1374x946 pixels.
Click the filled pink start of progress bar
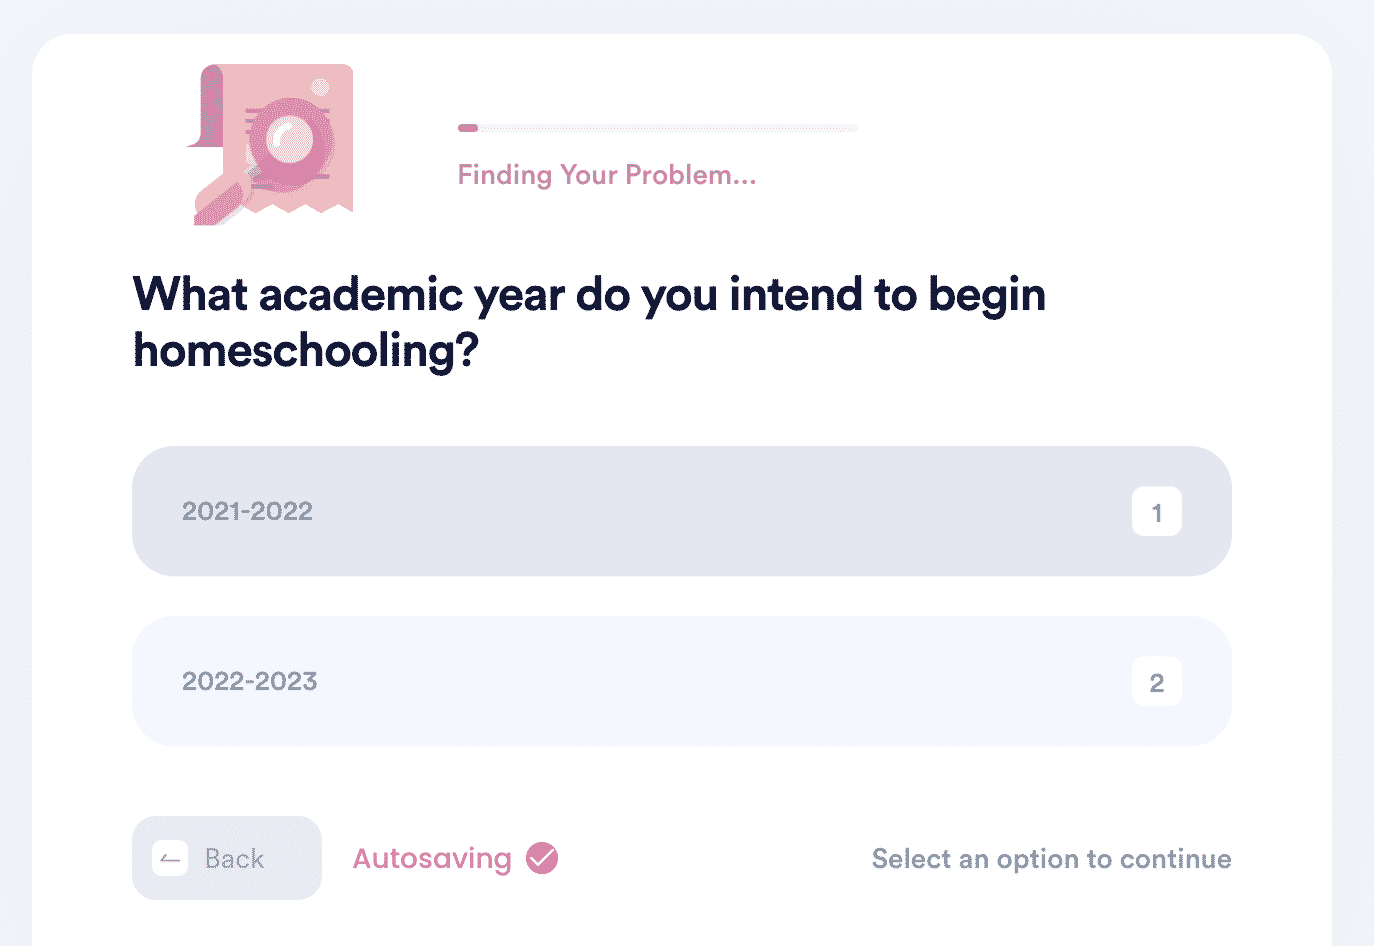click(468, 128)
